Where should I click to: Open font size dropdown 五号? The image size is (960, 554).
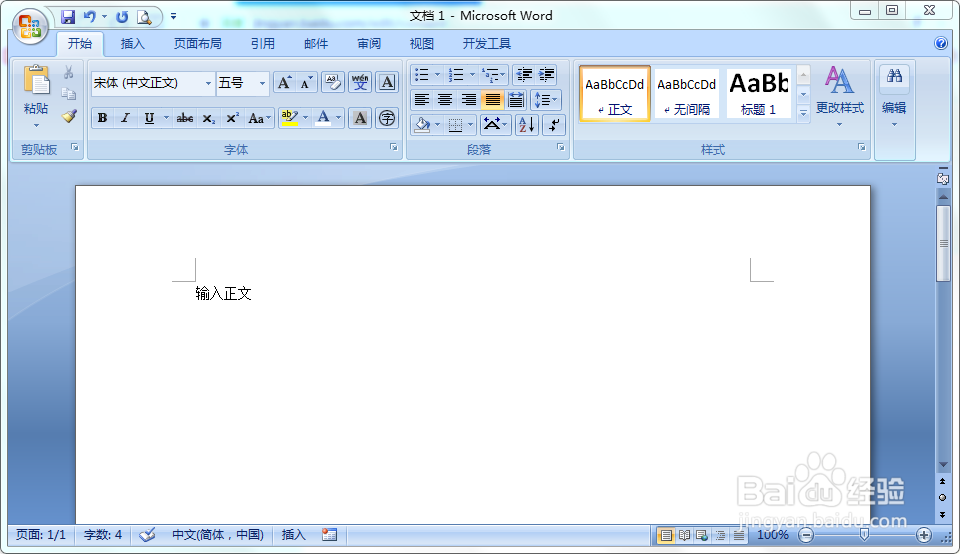click(262, 83)
